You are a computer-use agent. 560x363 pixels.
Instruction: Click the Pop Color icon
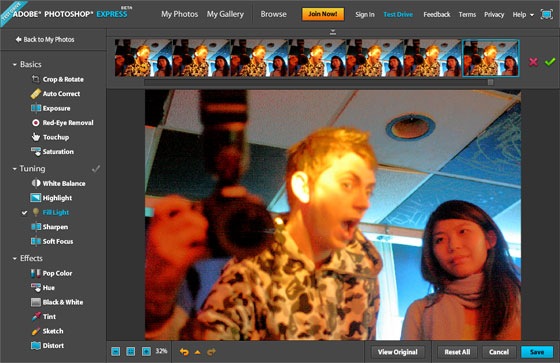coord(35,273)
